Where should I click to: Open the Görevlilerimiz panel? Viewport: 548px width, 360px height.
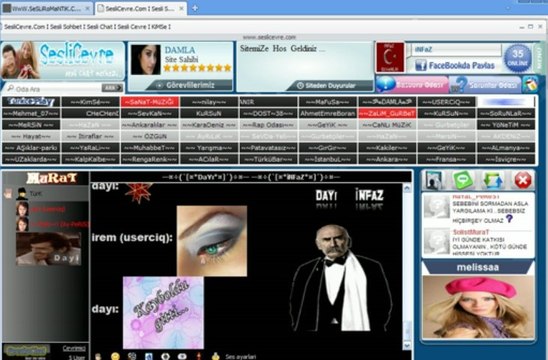189,85
